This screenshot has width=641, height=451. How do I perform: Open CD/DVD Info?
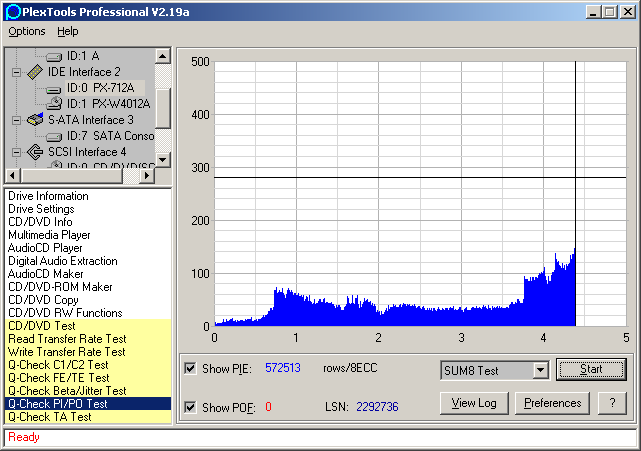88,222
